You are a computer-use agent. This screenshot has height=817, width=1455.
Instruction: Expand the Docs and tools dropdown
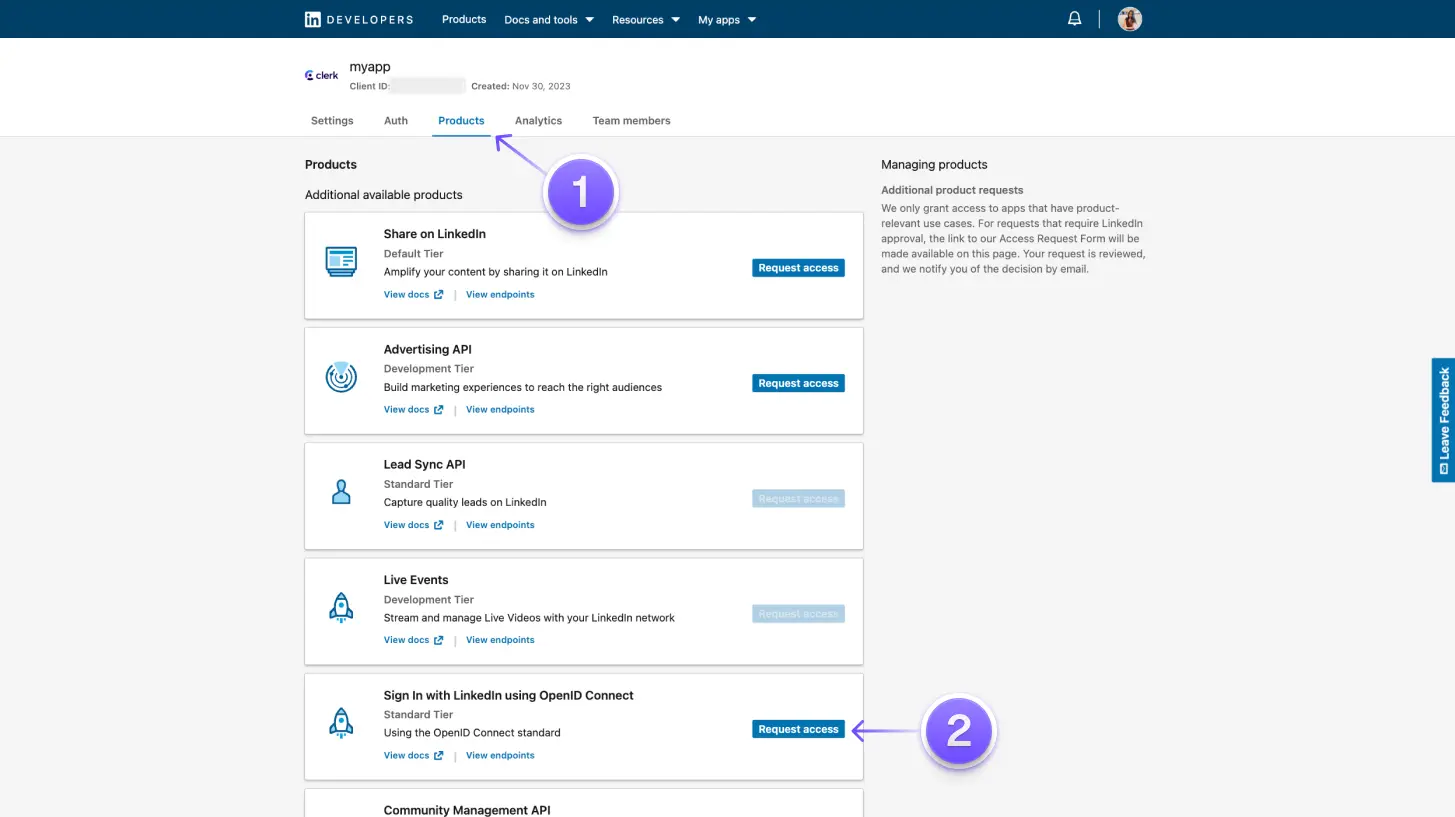(x=548, y=19)
